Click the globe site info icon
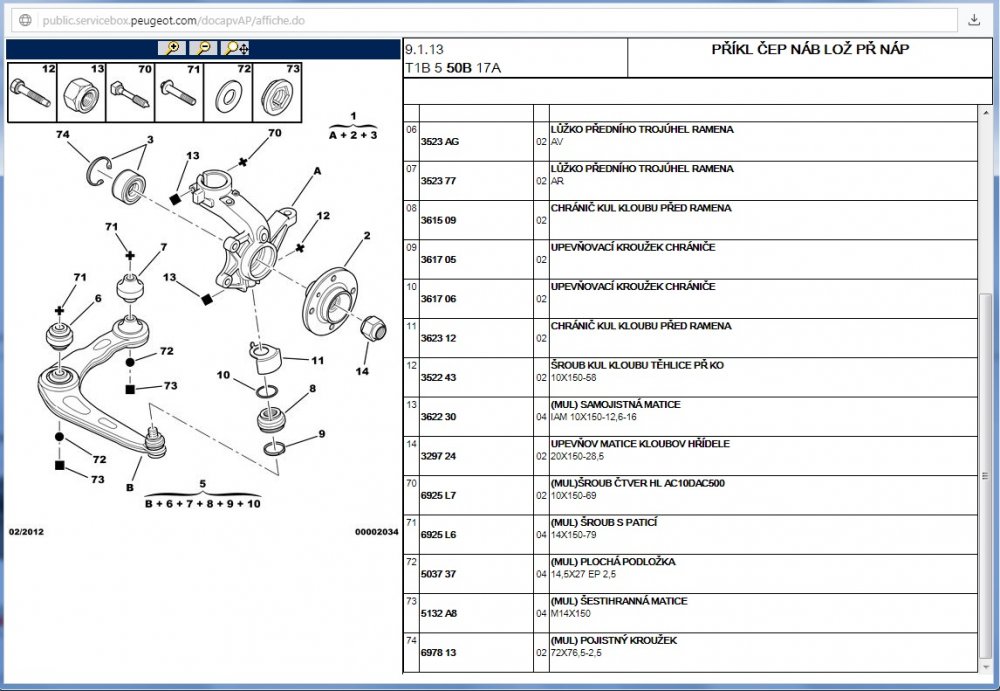1000x691 pixels. [x=25, y=20]
